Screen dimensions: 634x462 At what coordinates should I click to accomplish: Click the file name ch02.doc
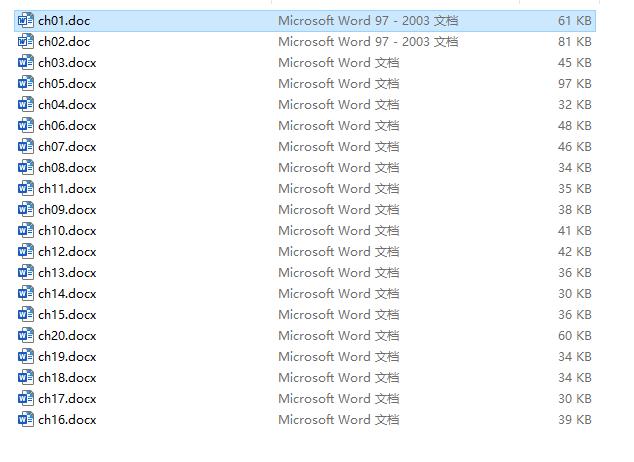[64, 42]
